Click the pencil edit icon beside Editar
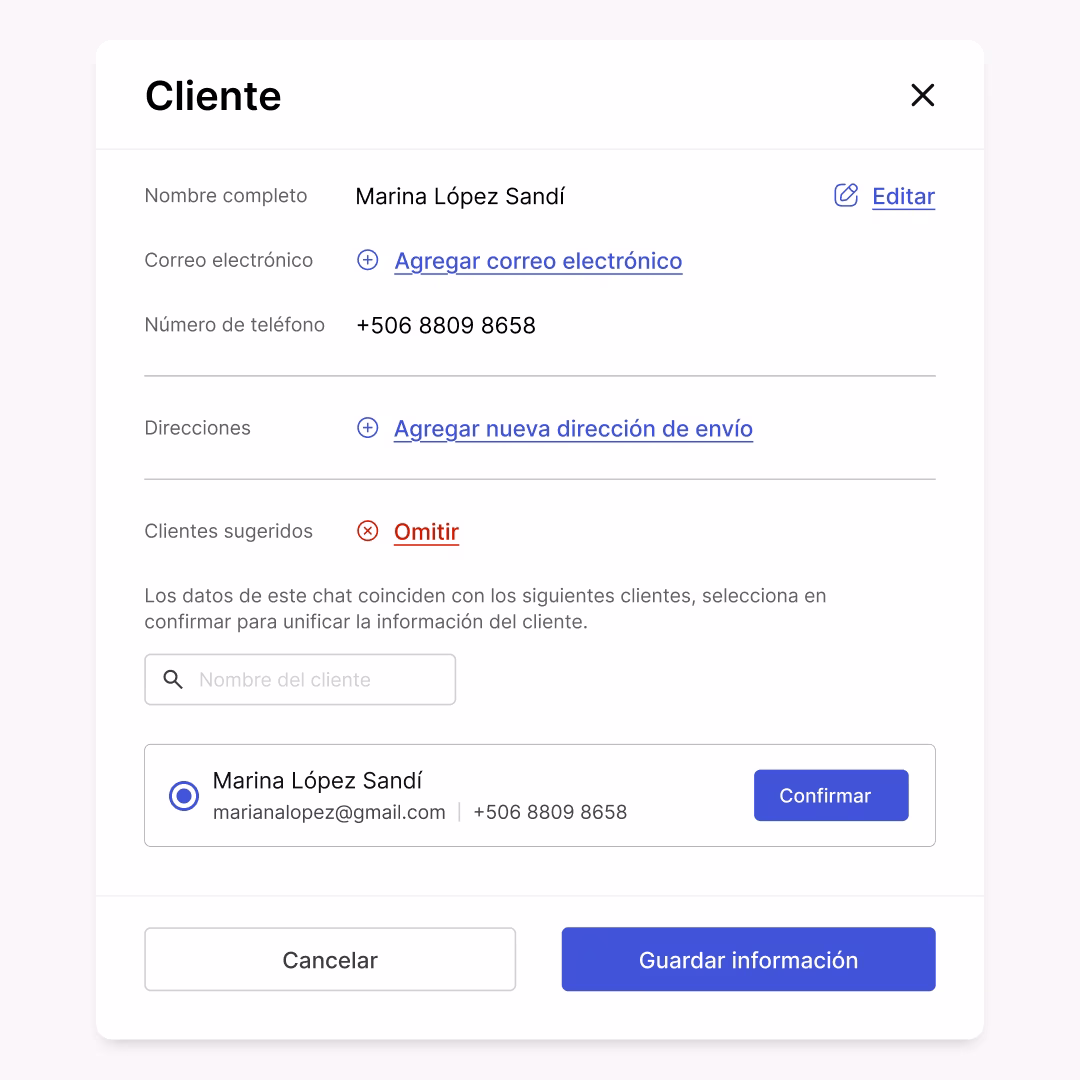Image resolution: width=1080 pixels, height=1080 pixels. click(x=846, y=196)
